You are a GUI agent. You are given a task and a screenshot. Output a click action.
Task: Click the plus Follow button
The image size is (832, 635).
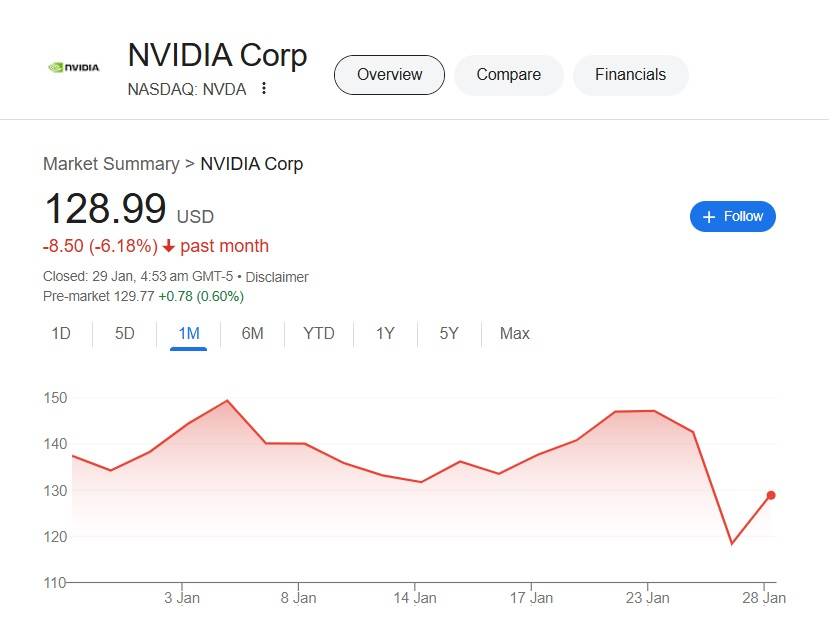(x=732, y=217)
